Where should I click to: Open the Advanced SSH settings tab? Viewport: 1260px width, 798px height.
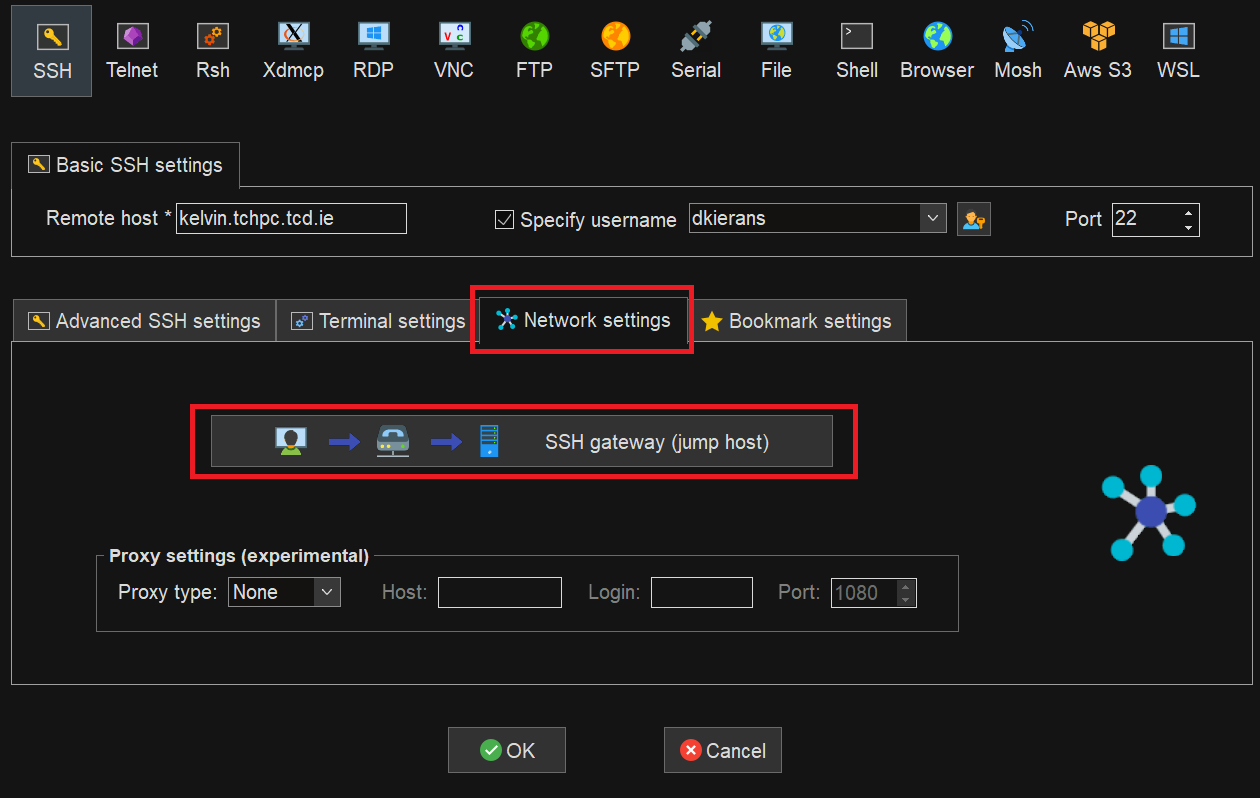[x=143, y=320]
